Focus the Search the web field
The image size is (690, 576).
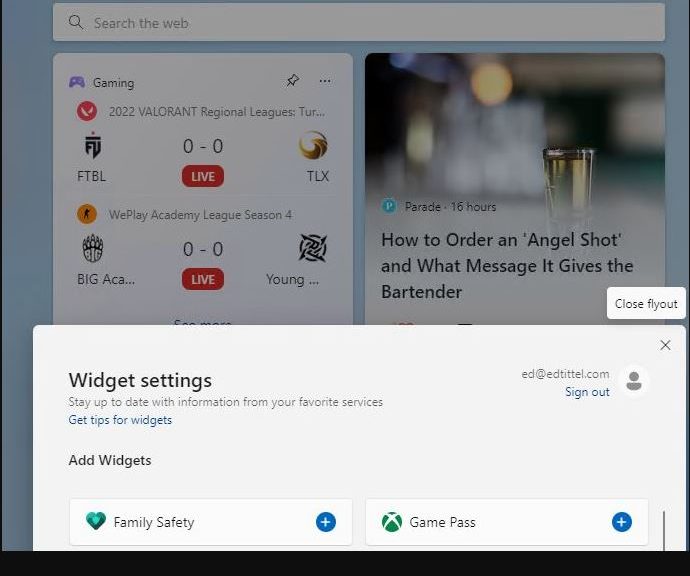pos(359,22)
